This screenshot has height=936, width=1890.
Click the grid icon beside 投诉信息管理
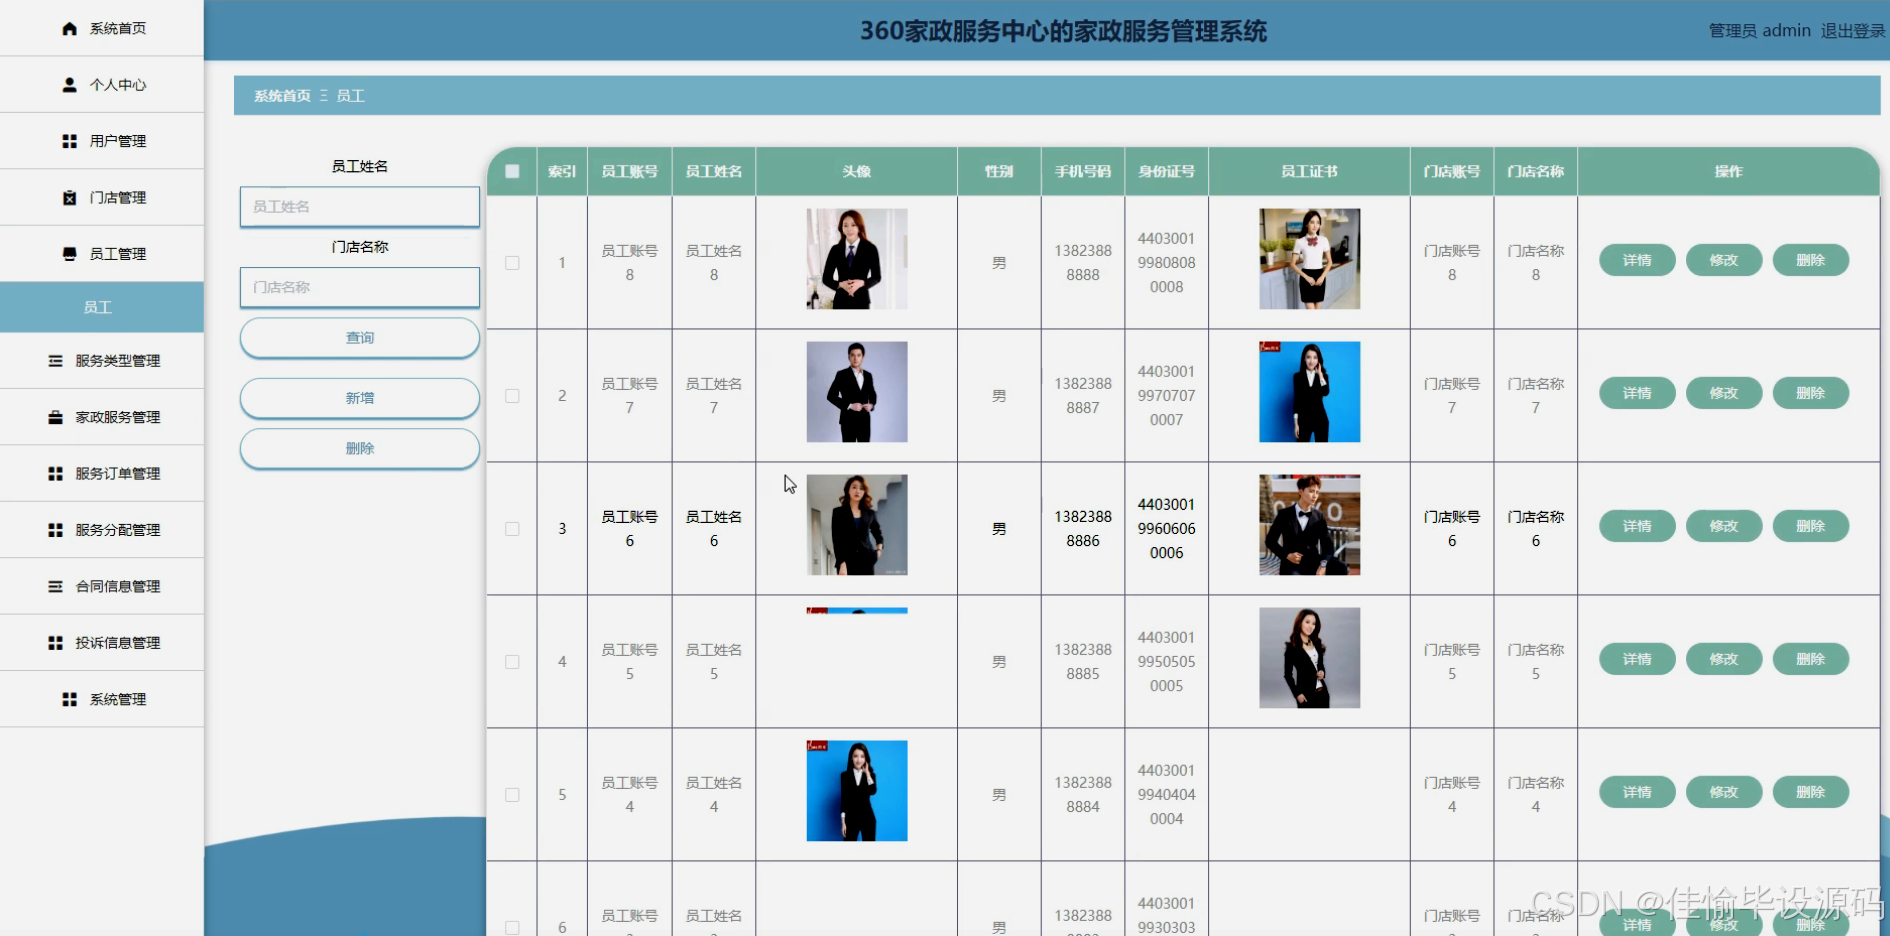(55, 643)
